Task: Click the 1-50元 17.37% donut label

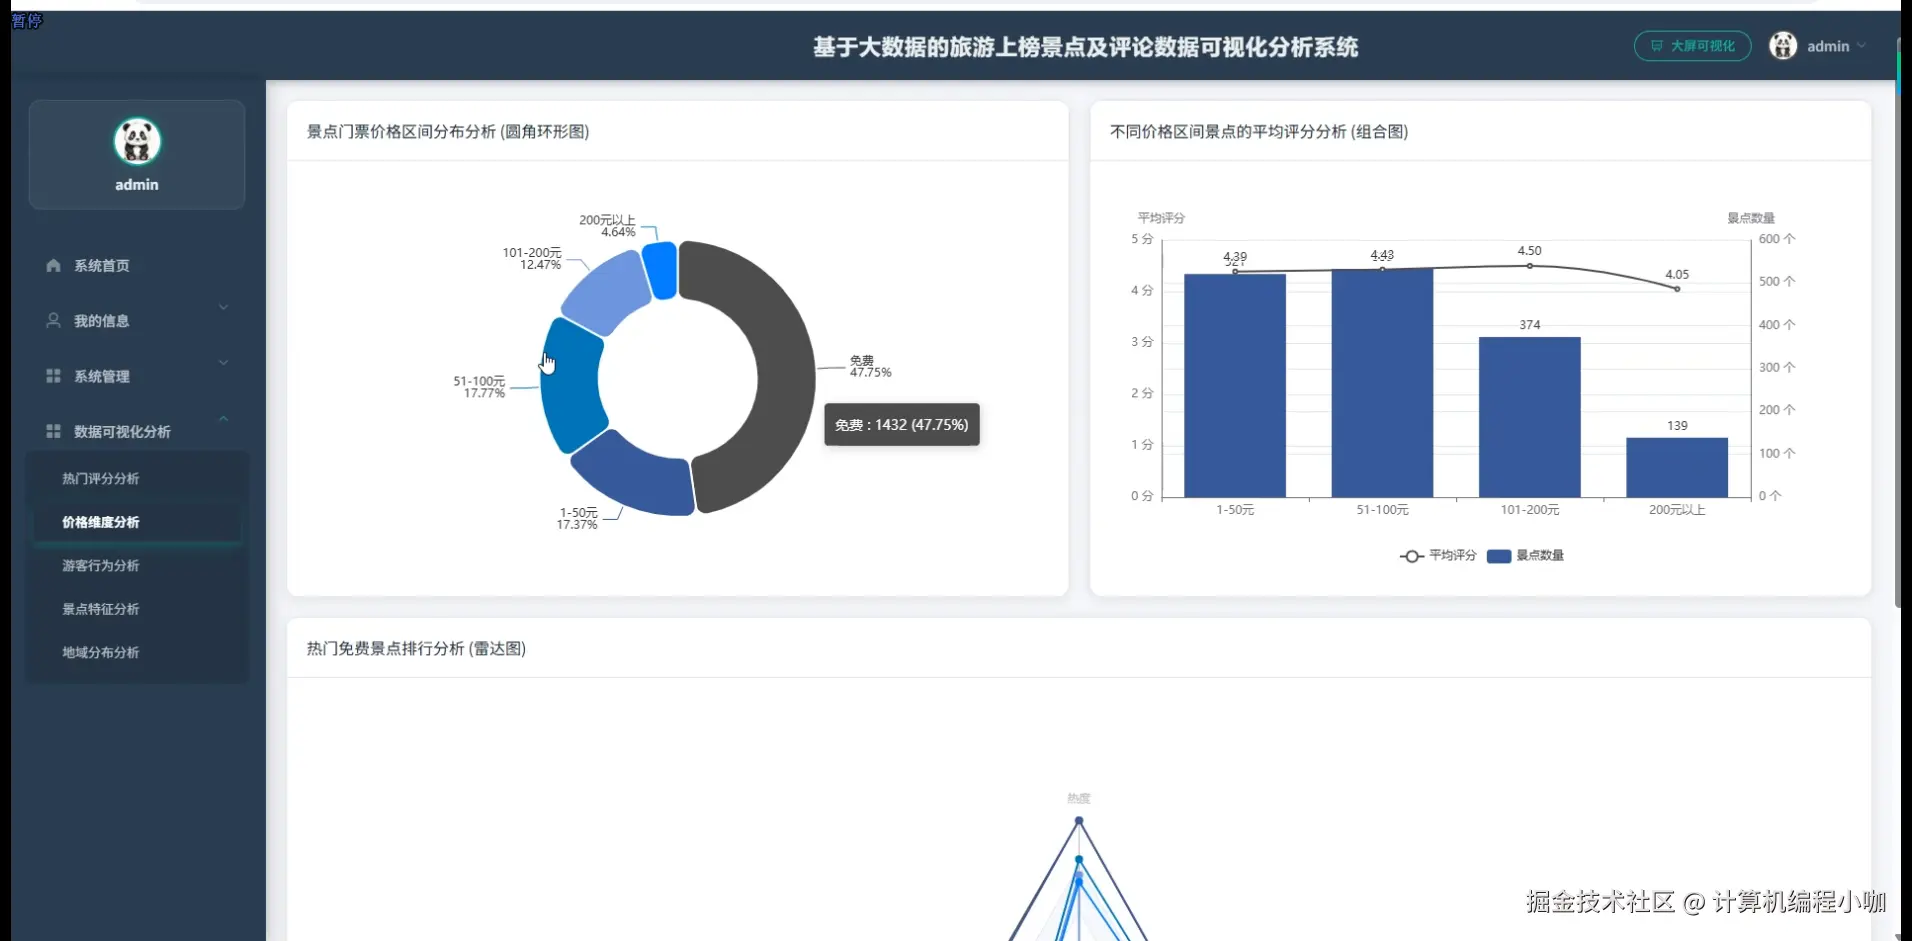Action: tap(578, 518)
